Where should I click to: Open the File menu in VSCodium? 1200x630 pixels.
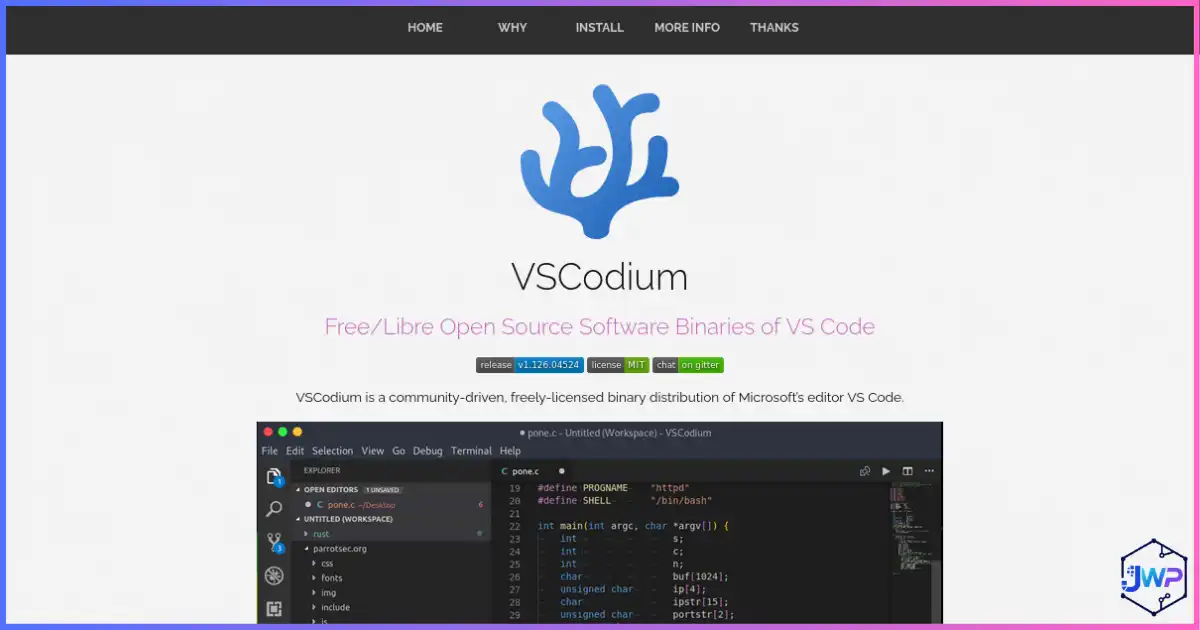coord(270,451)
